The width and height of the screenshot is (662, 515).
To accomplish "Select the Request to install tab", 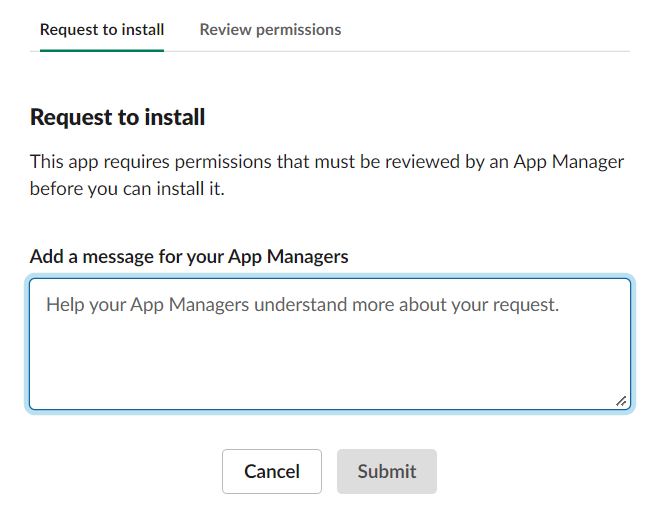I will coord(102,30).
